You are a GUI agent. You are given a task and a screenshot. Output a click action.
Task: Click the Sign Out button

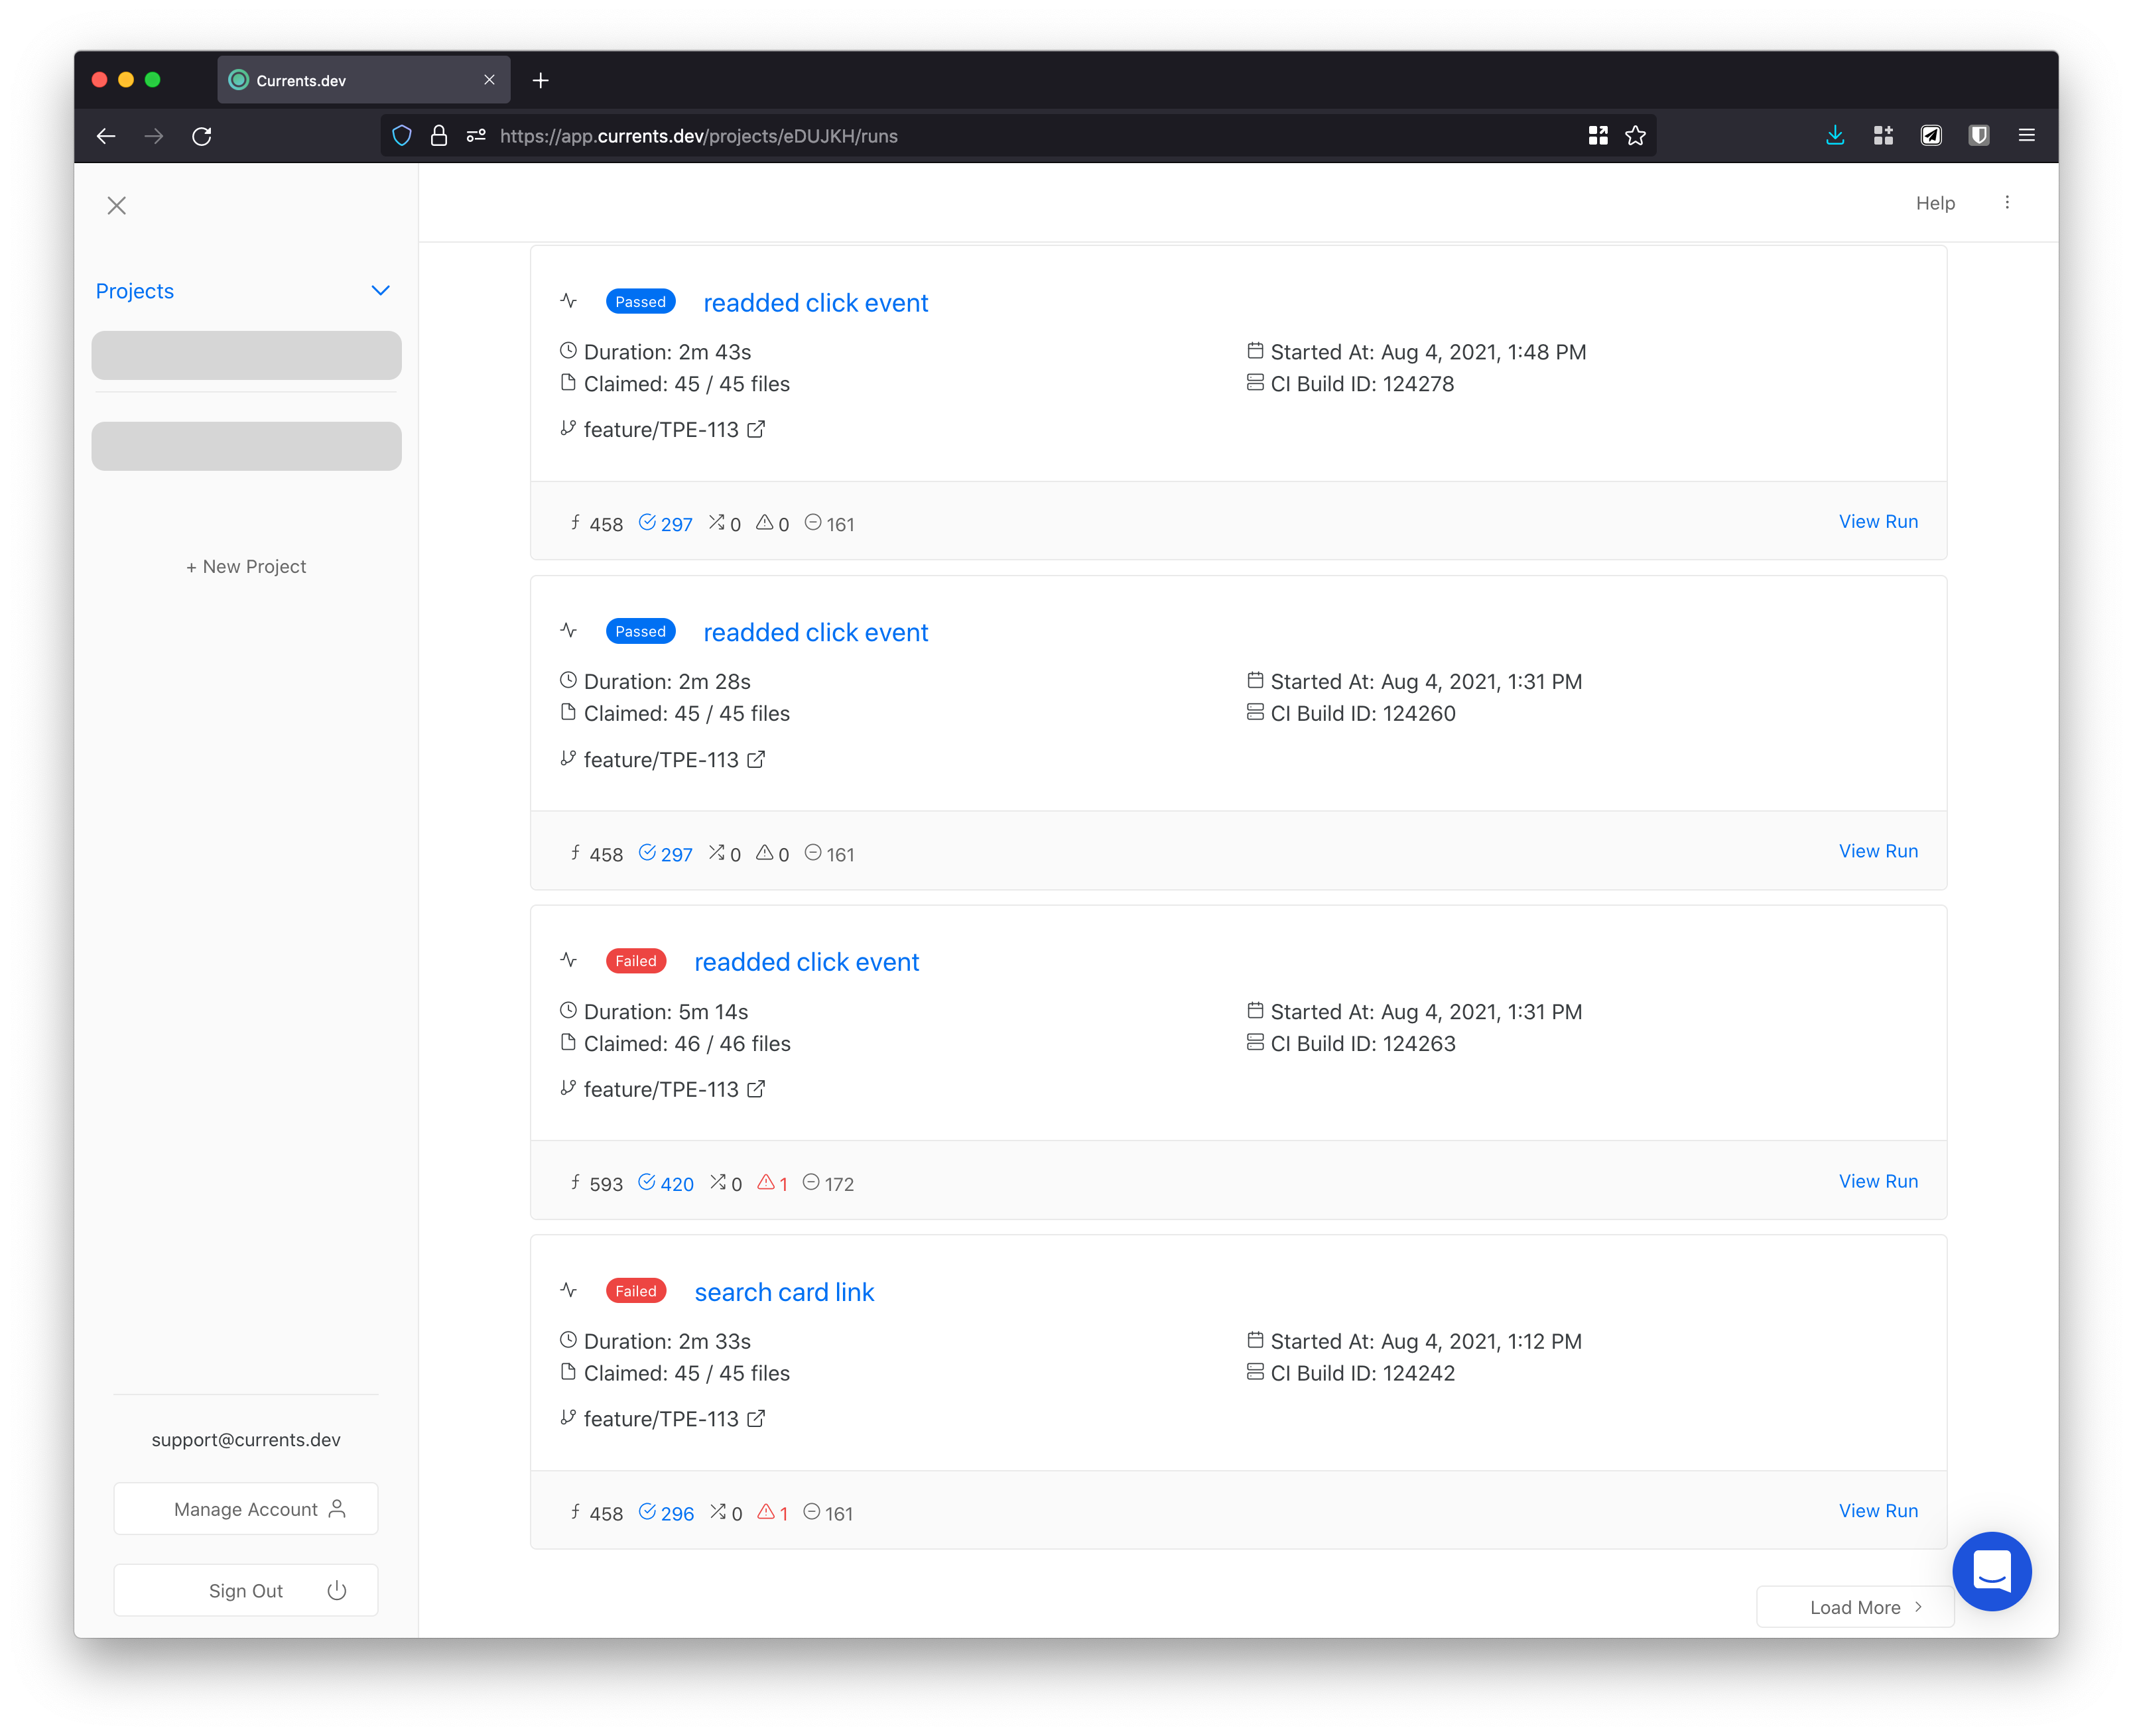(x=246, y=1590)
